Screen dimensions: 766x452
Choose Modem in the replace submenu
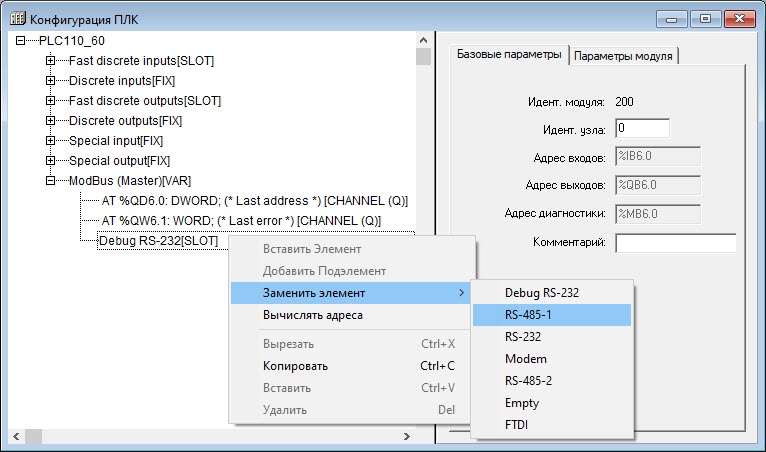[525, 359]
